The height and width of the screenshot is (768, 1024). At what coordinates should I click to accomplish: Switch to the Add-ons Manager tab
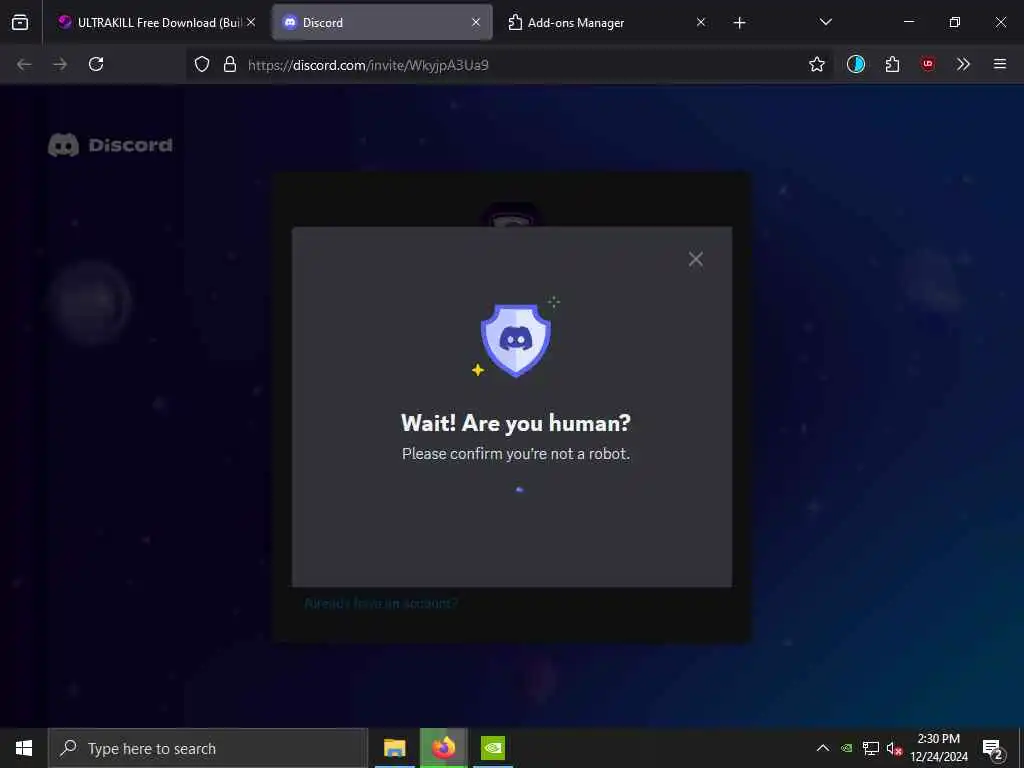pyautogui.click(x=606, y=22)
